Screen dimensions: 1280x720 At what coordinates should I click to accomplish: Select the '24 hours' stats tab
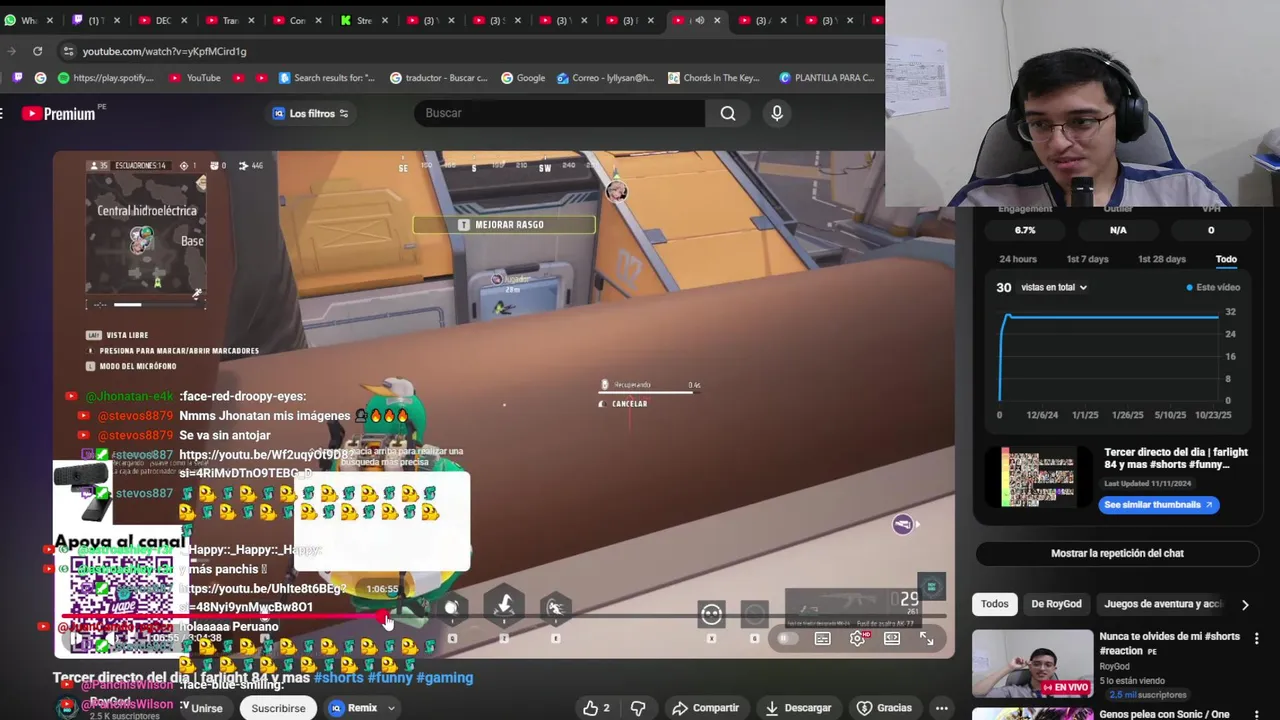pyautogui.click(x=1018, y=259)
